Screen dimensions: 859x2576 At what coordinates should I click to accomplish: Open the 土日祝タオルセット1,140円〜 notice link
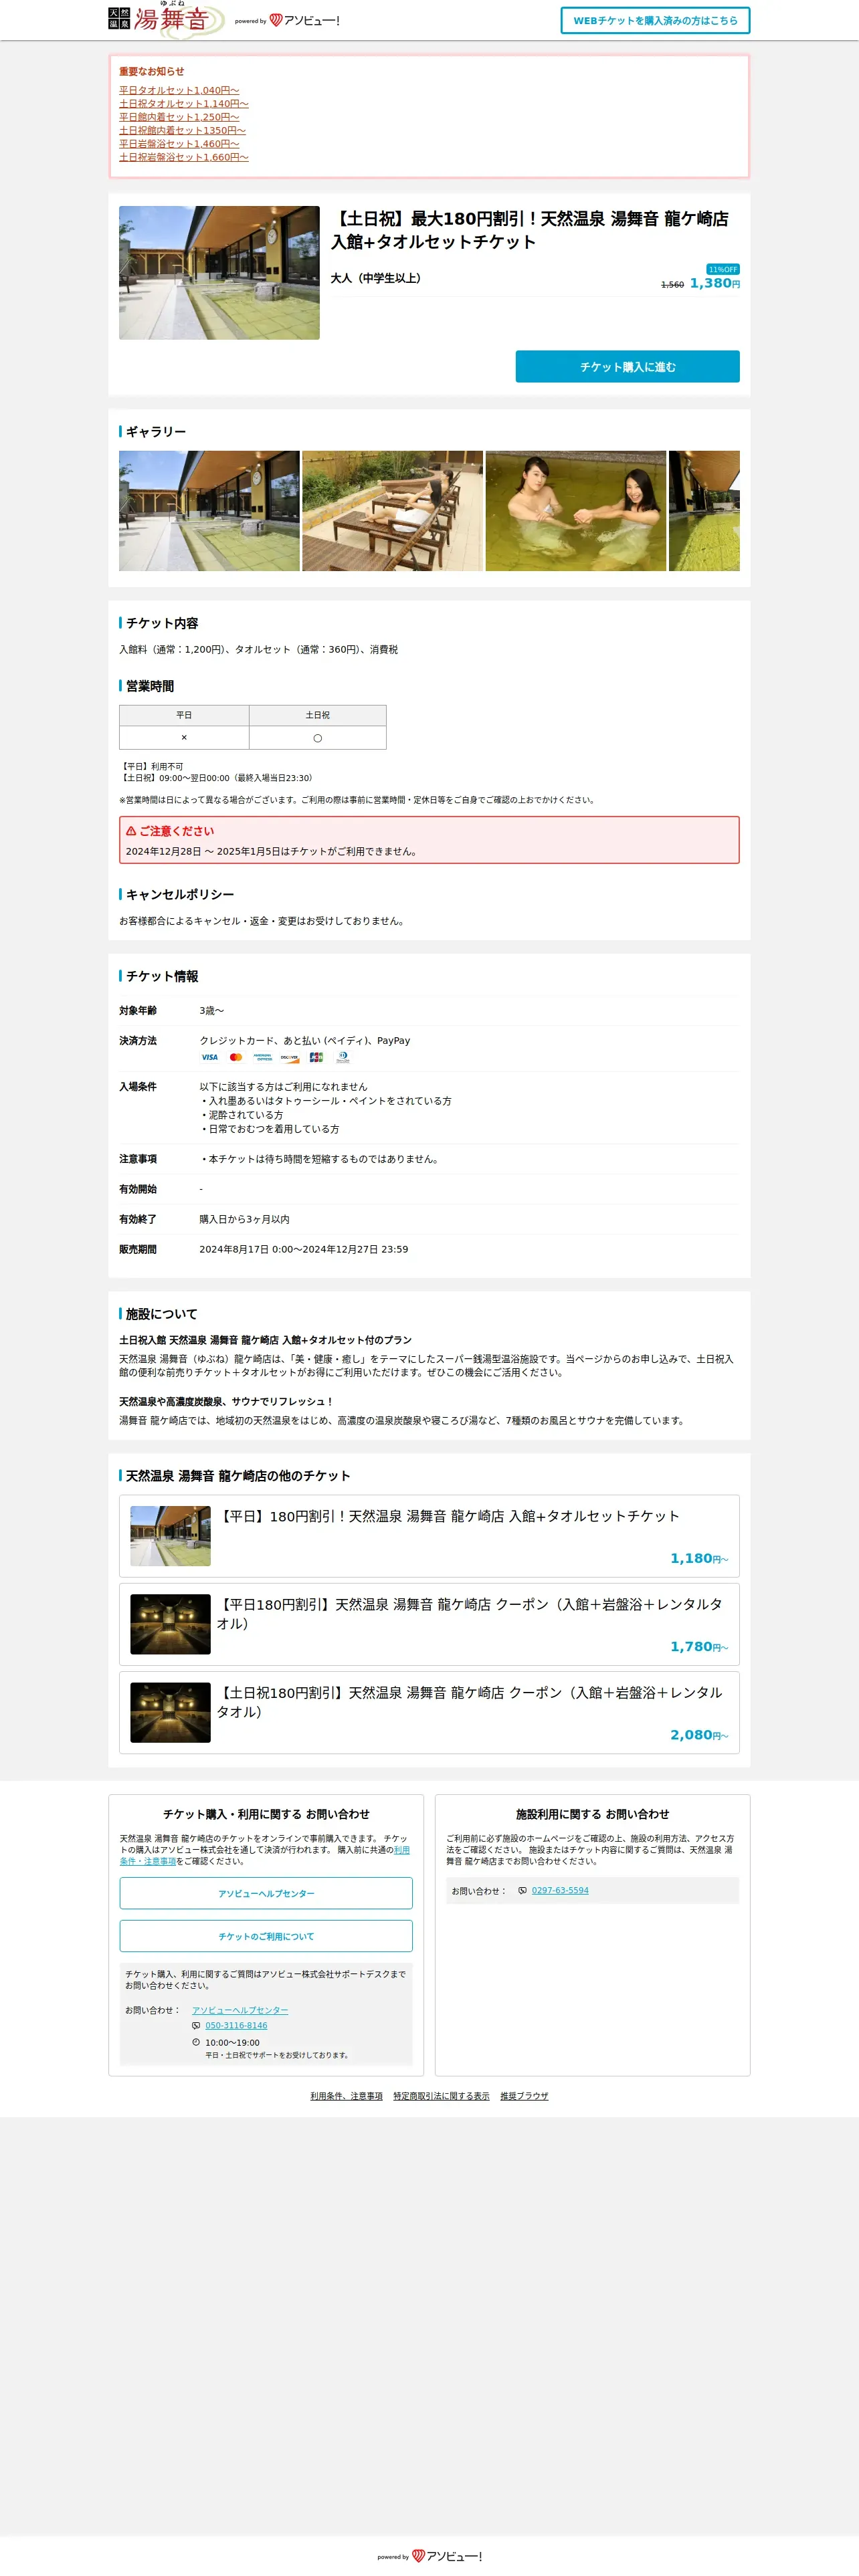tap(184, 104)
